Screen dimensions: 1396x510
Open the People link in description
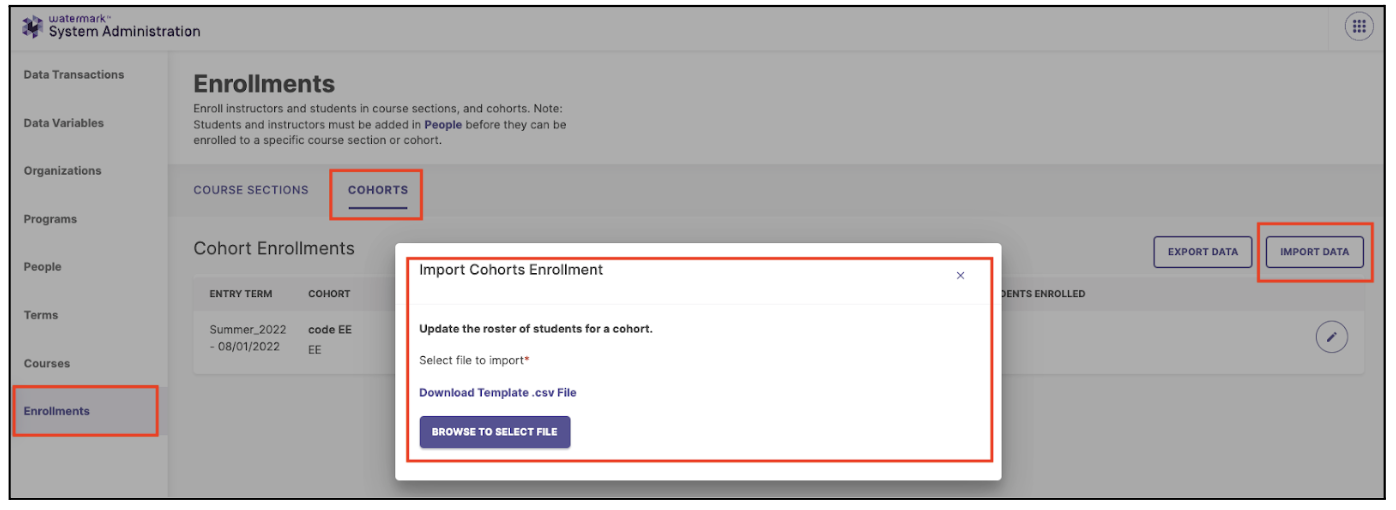click(443, 125)
